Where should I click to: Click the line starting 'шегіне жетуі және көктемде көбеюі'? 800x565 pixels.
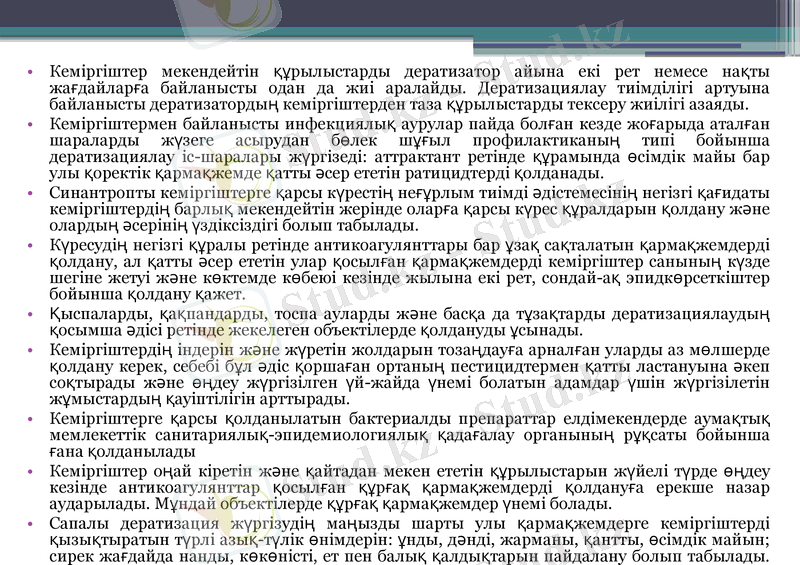click(409, 278)
